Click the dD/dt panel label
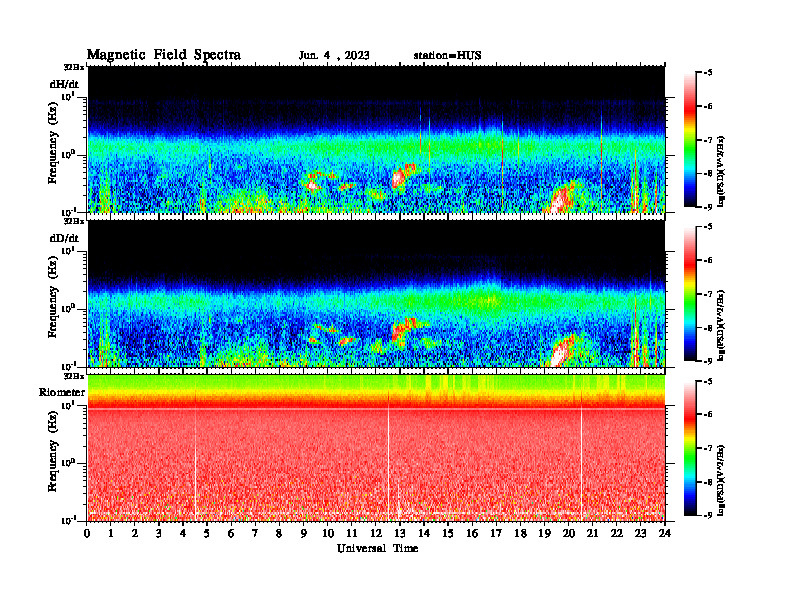This screenshot has width=792, height=612. coord(64,238)
